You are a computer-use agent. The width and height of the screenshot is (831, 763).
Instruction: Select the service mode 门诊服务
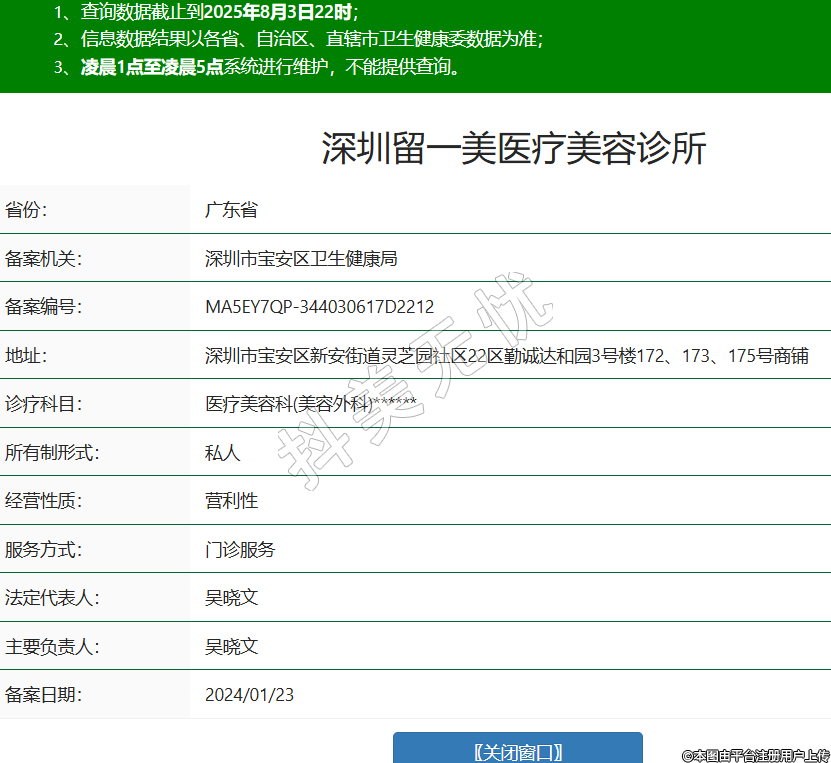pos(240,549)
